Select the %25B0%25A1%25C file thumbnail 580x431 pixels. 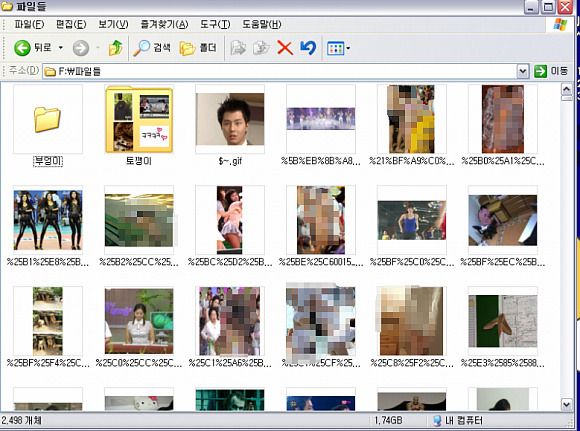[x=503, y=119]
